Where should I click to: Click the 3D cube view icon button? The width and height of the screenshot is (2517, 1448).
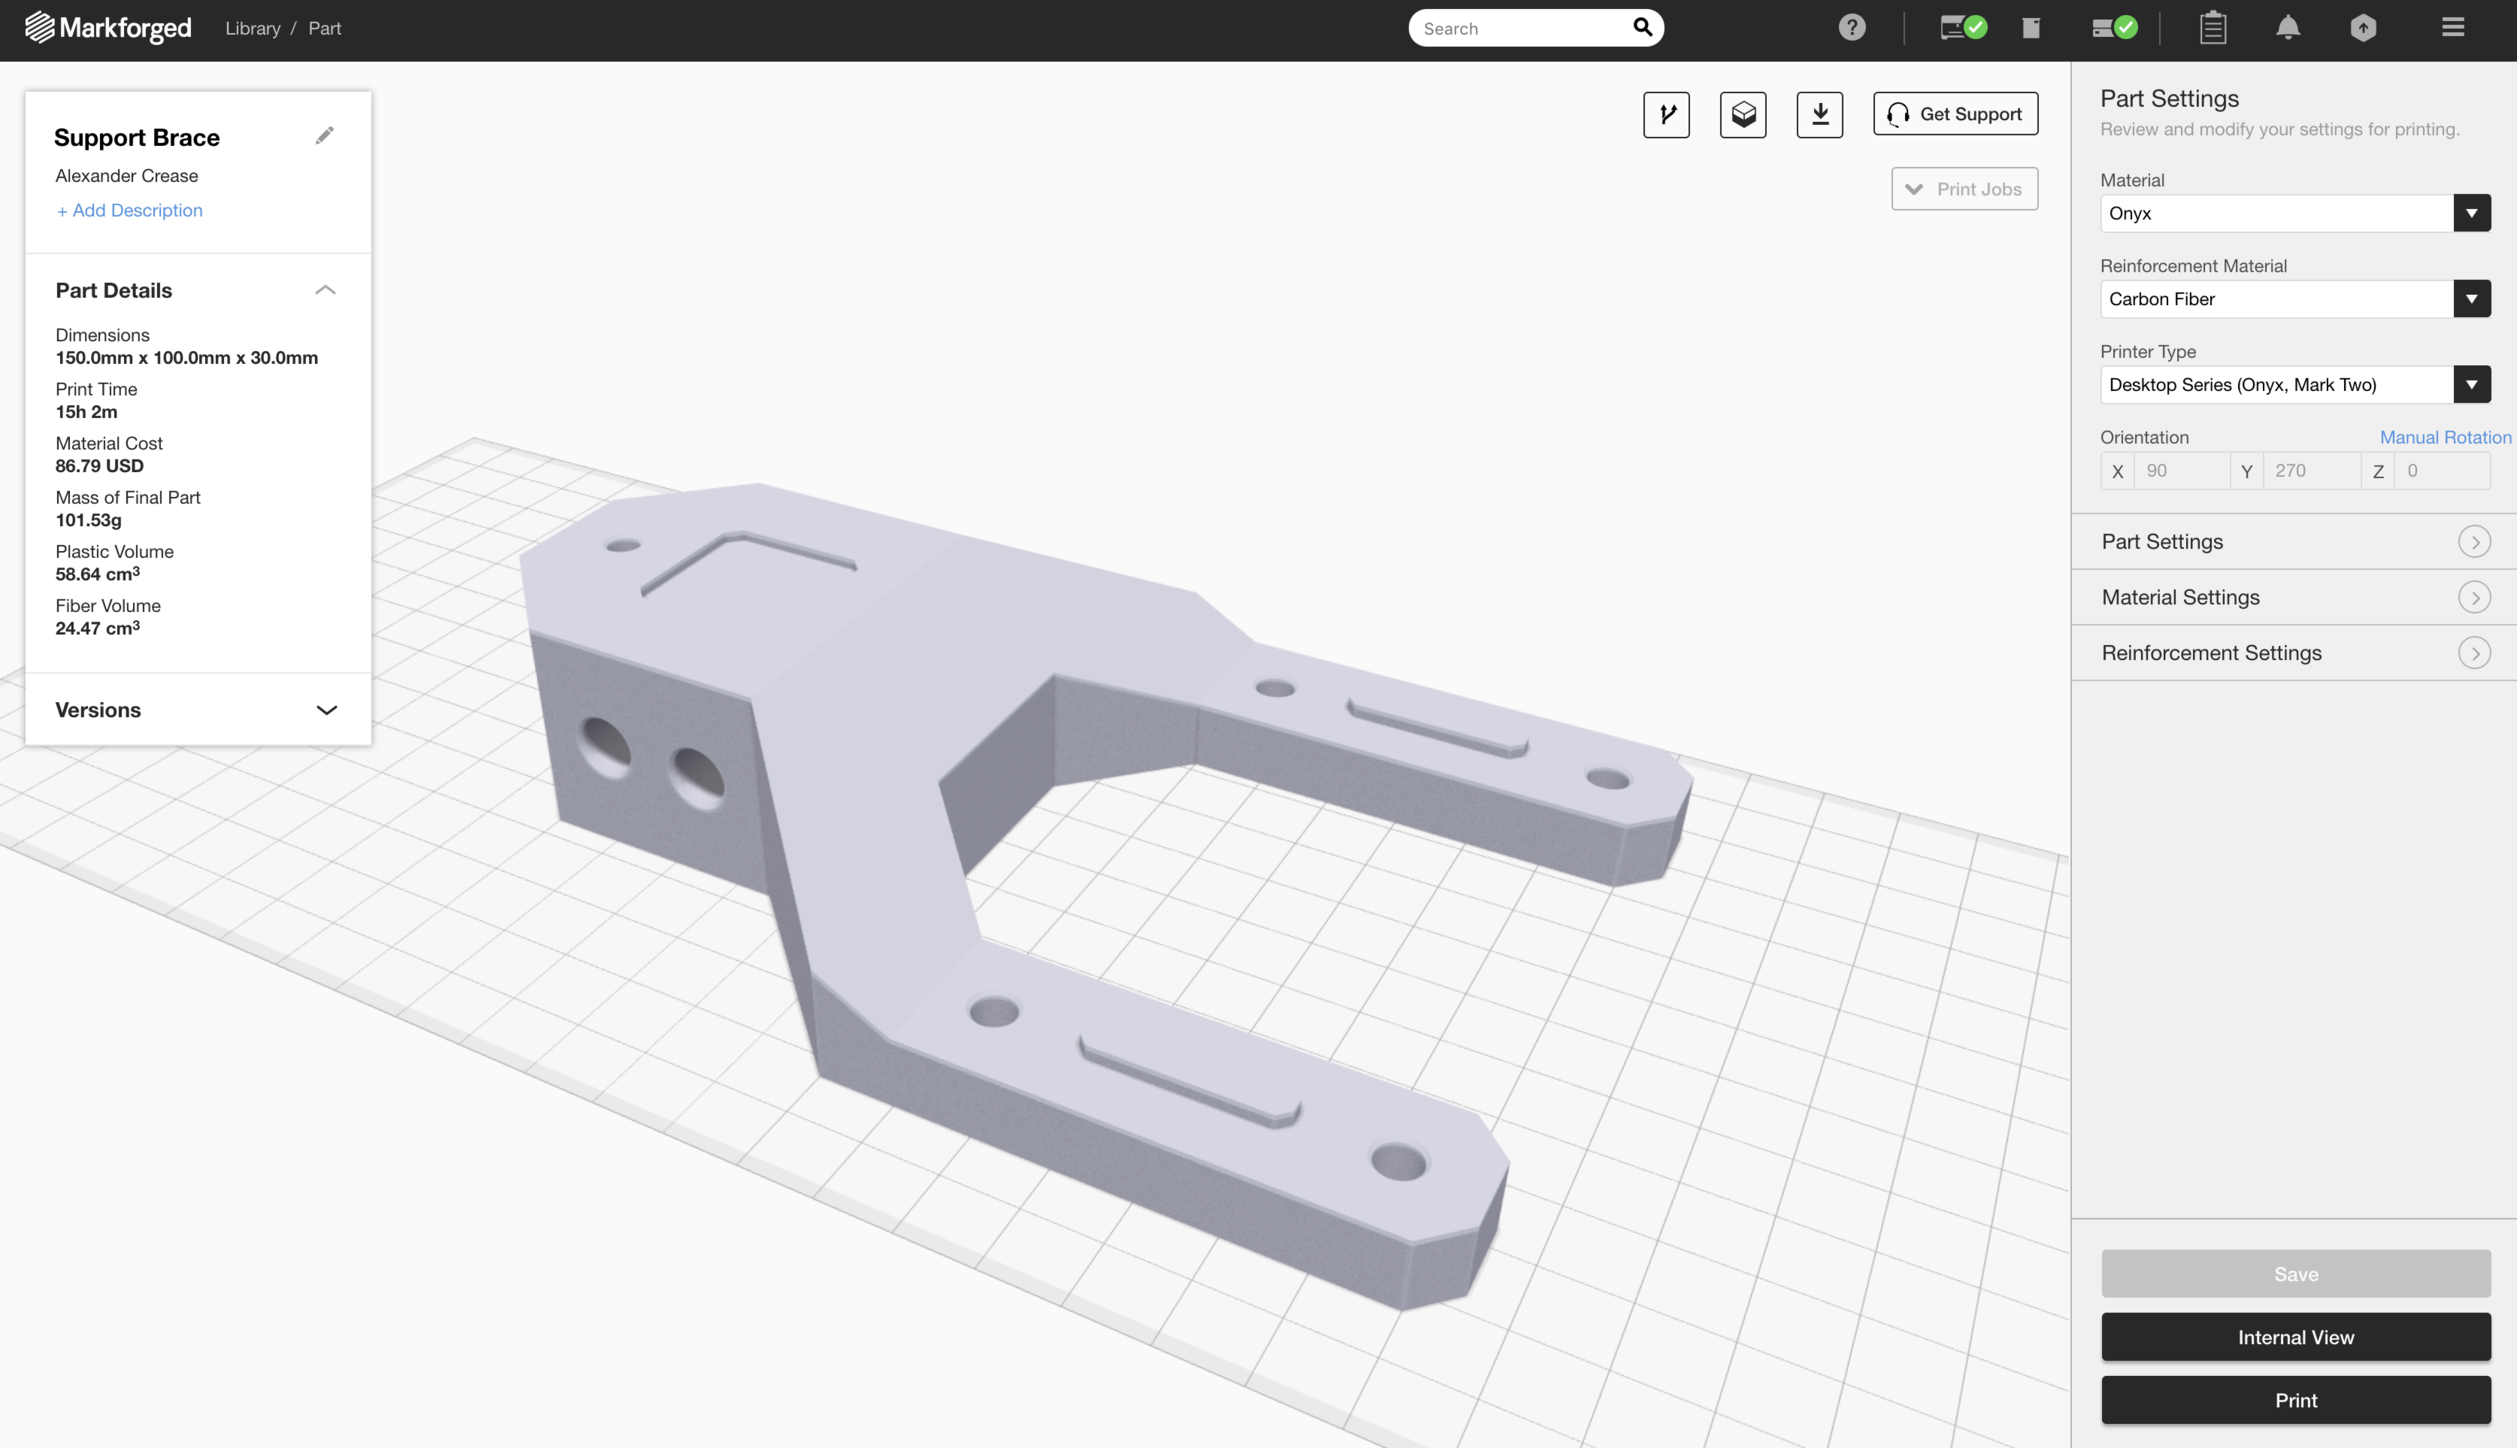1742,114
